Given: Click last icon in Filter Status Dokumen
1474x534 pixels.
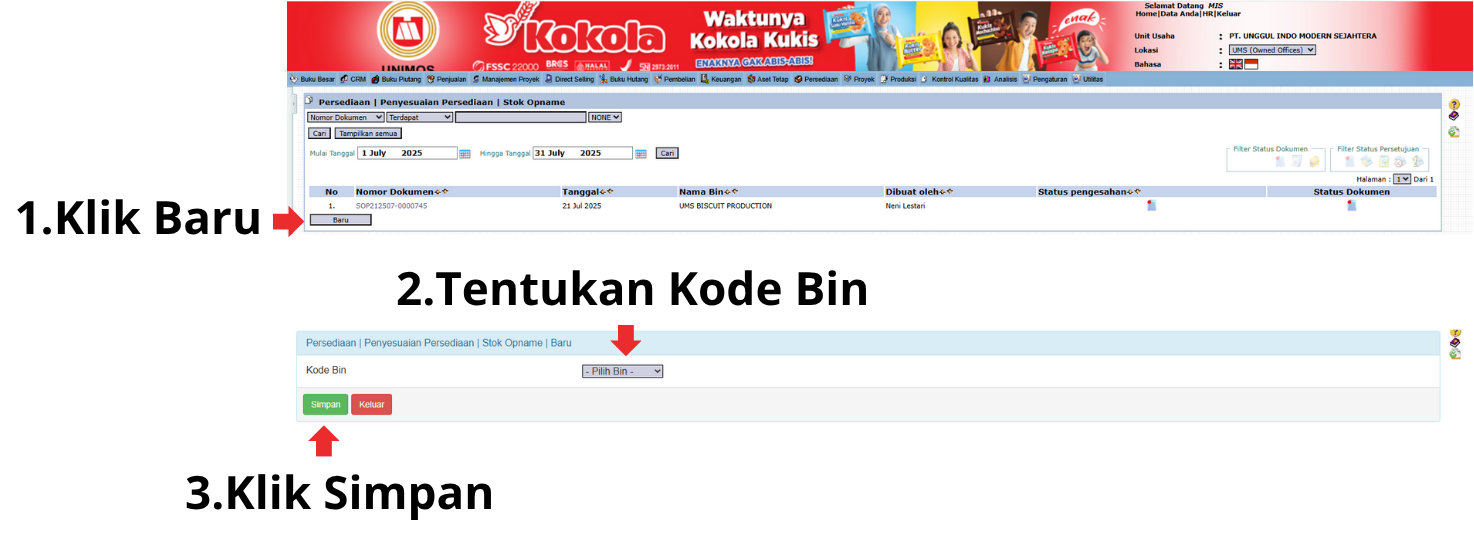Looking at the screenshot, I should [x=1314, y=162].
